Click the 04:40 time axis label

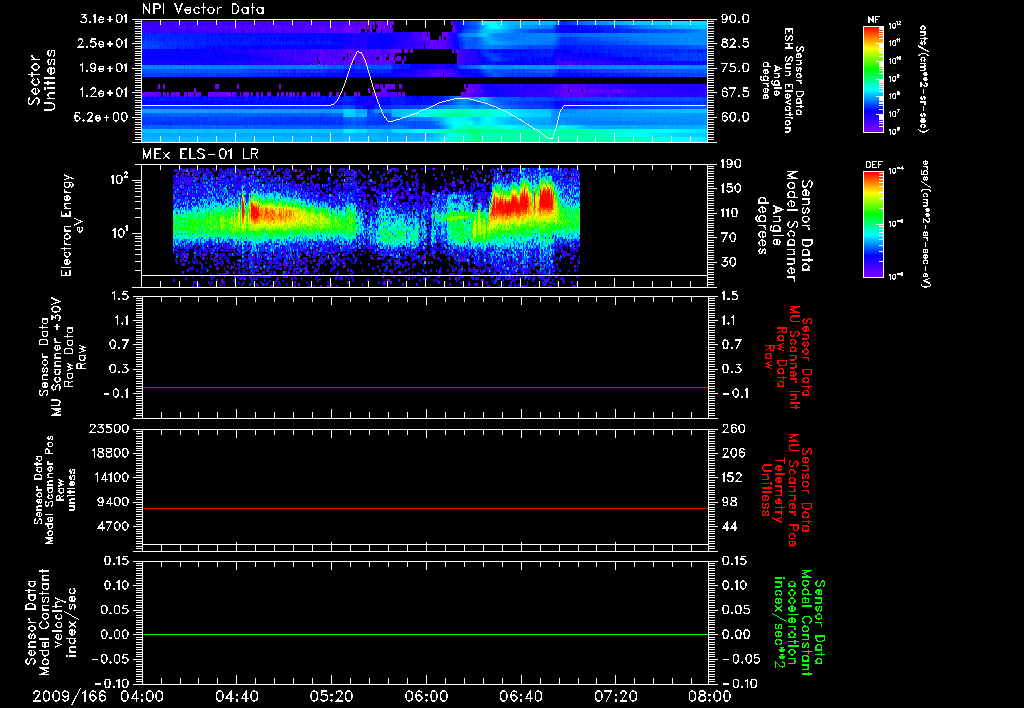(236, 696)
